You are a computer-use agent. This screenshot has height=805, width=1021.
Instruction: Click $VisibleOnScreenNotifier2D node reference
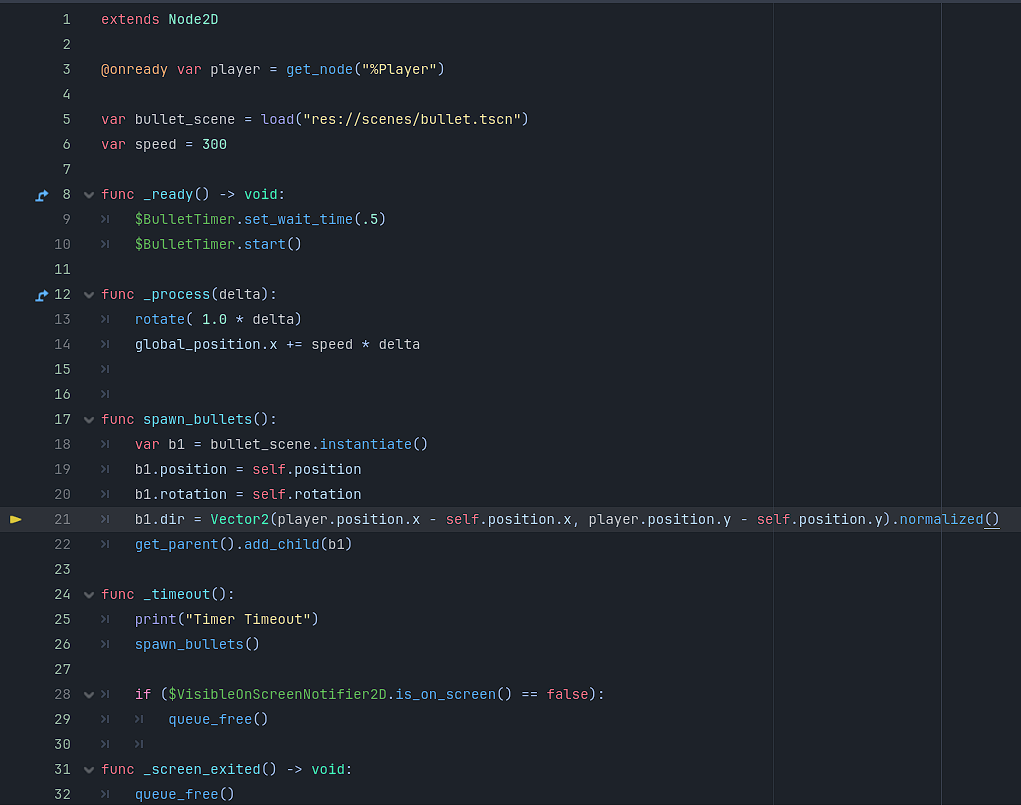[x=277, y=694]
